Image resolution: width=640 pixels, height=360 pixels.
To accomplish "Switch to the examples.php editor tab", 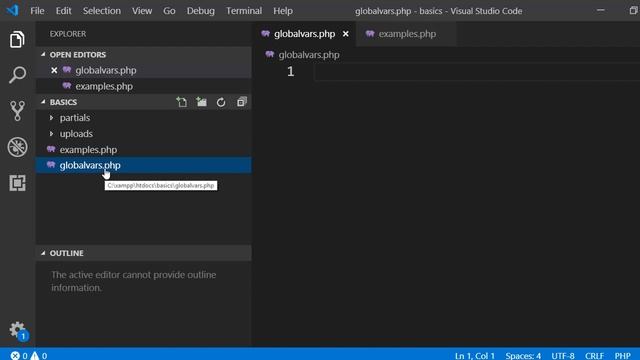I will click(406, 34).
